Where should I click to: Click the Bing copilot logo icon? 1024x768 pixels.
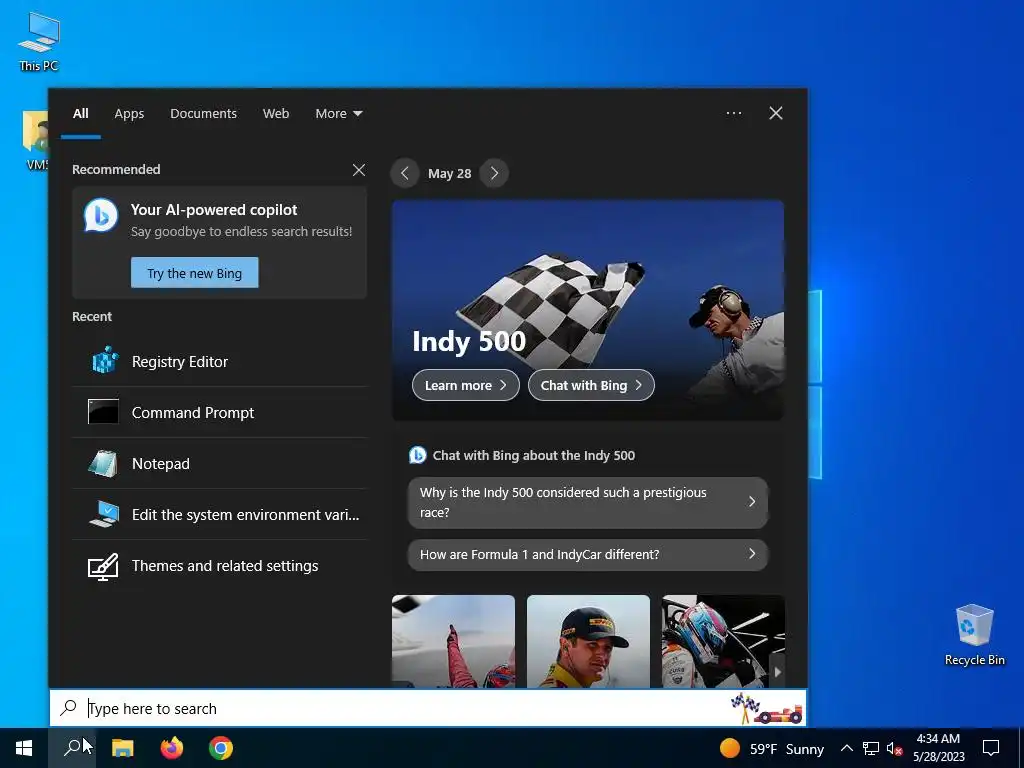click(101, 215)
